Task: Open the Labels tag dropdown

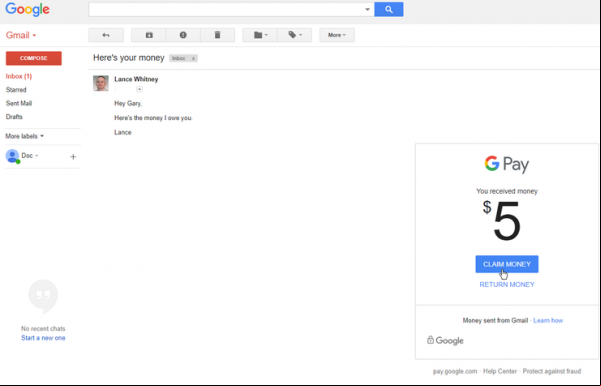Action: click(295, 35)
